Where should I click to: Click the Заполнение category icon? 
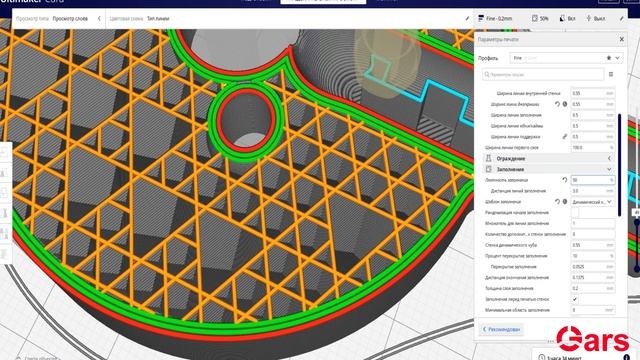point(489,169)
